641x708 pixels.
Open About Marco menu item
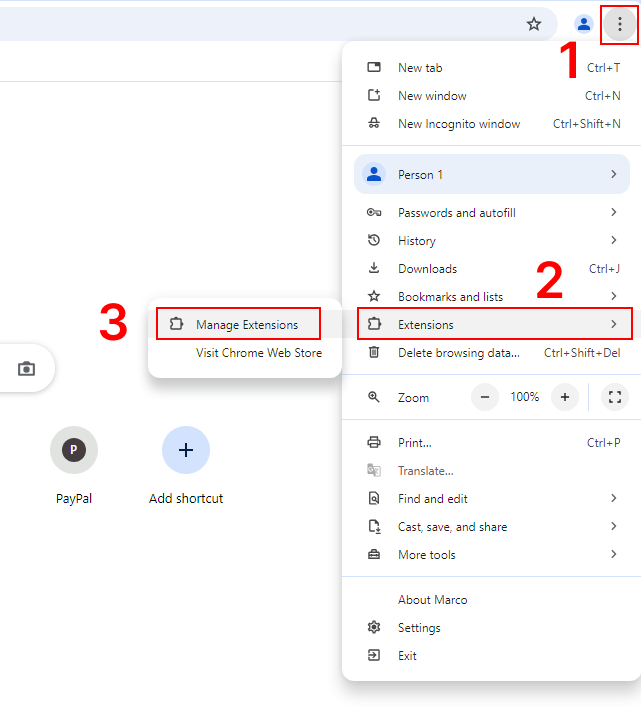(492, 599)
